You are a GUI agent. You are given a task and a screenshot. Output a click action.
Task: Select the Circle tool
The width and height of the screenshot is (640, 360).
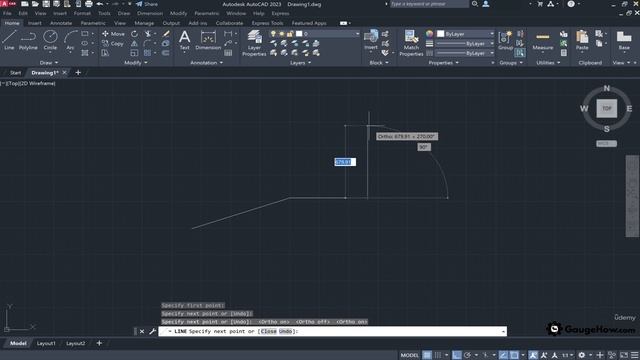pyautogui.click(x=50, y=40)
